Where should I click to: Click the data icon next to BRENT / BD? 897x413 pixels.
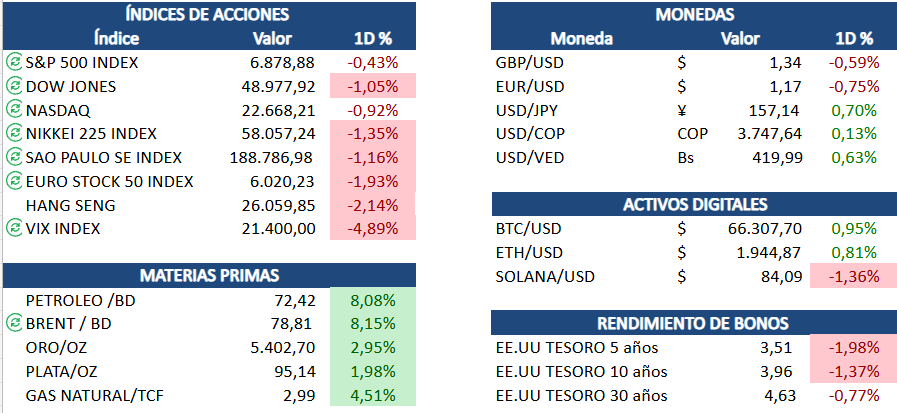(13, 324)
